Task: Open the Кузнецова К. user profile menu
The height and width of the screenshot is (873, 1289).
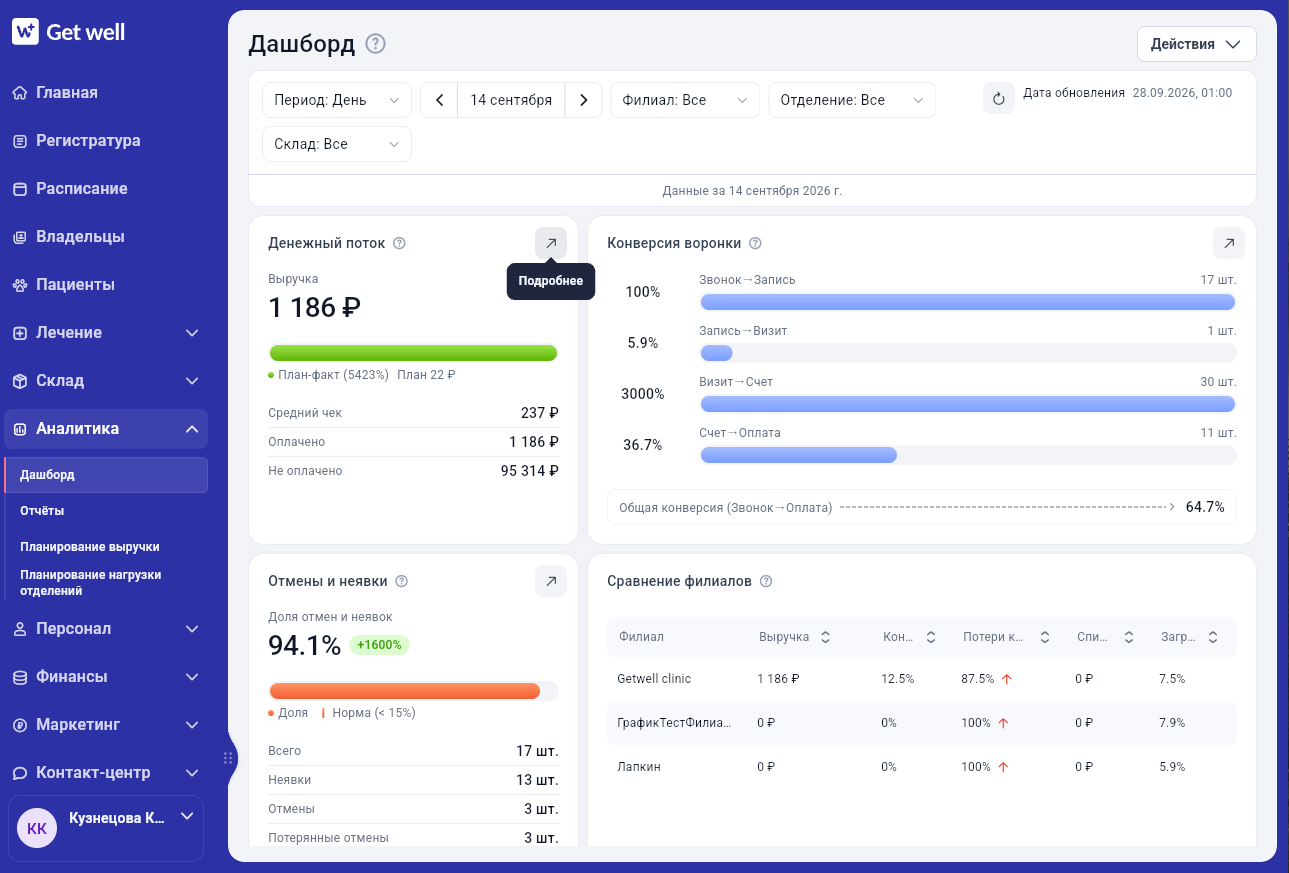Action: 106,828
